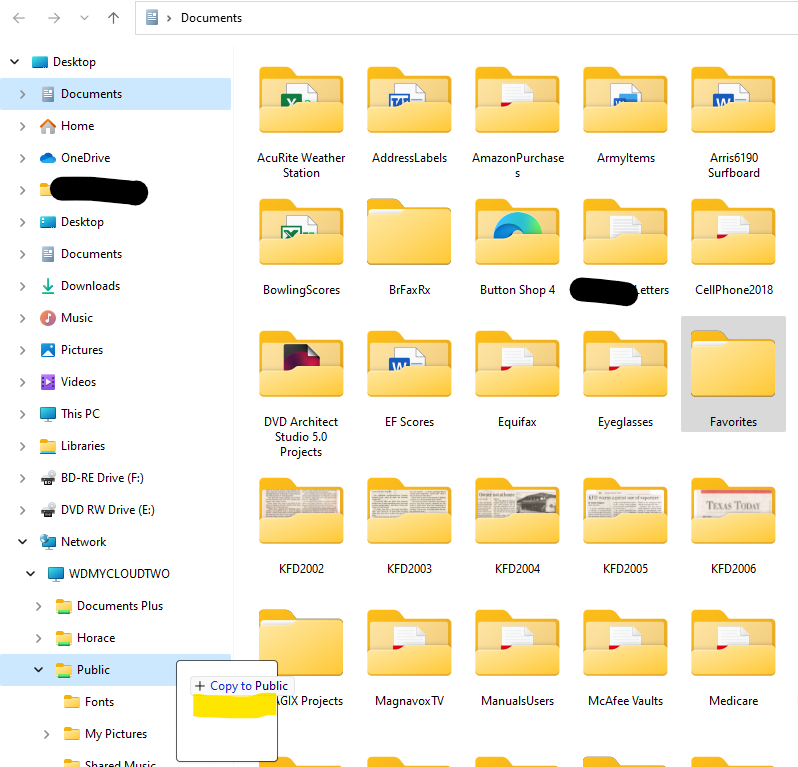Open Pictures in navigation pane
798x767 pixels.
point(82,350)
